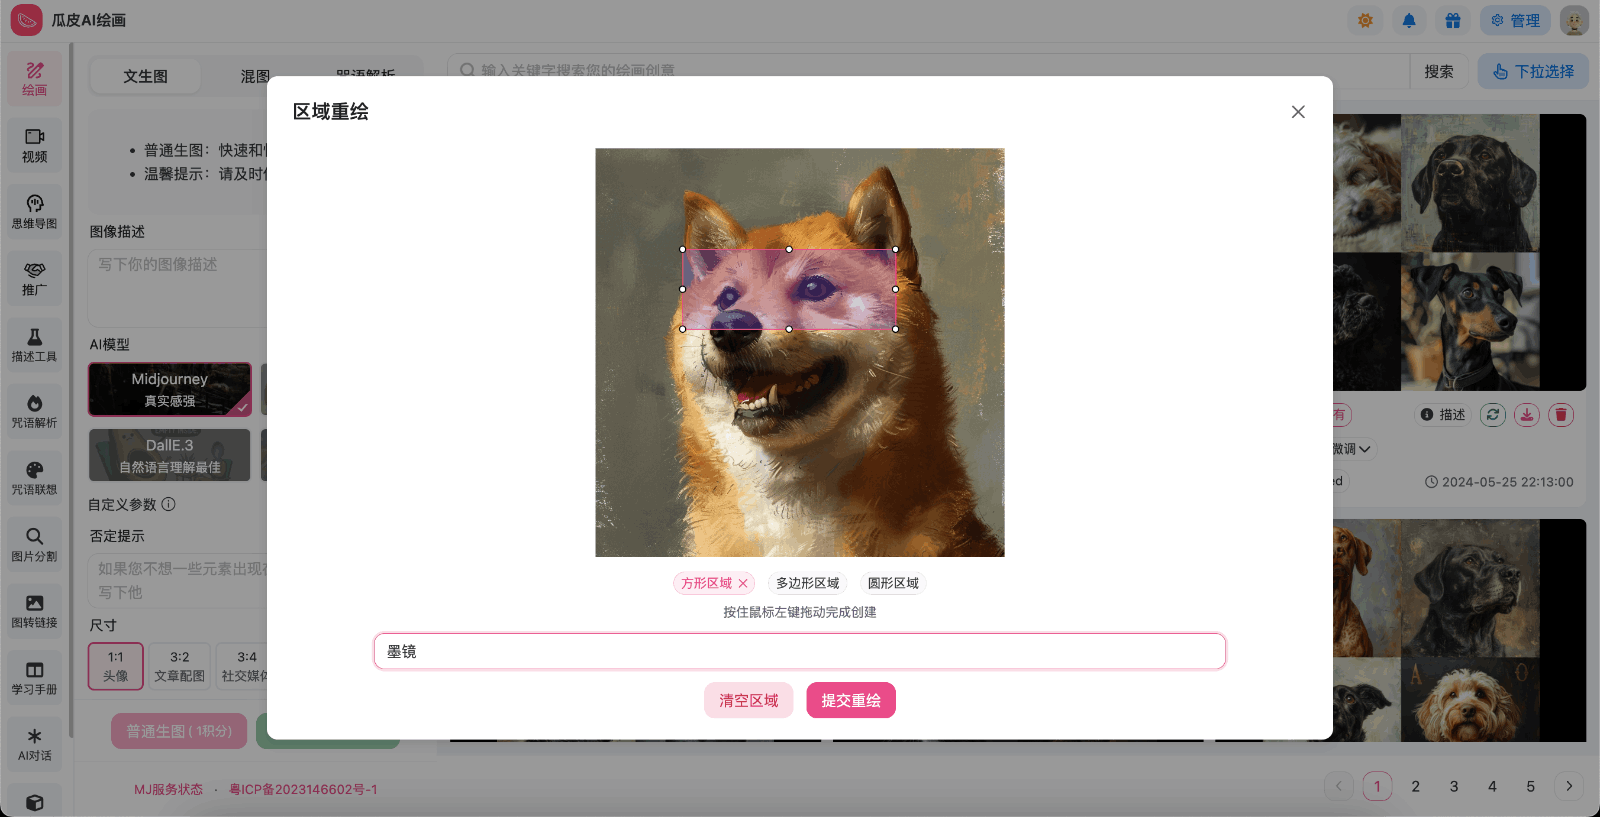Toggle the sun theme icon
The image size is (1600, 817).
1365,20
